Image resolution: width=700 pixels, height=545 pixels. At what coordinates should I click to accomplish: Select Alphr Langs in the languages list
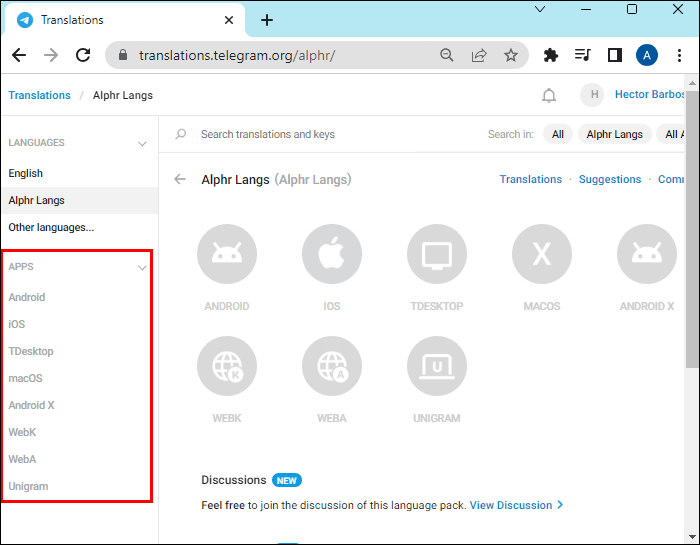pyautogui.click(x=79, y=200)
